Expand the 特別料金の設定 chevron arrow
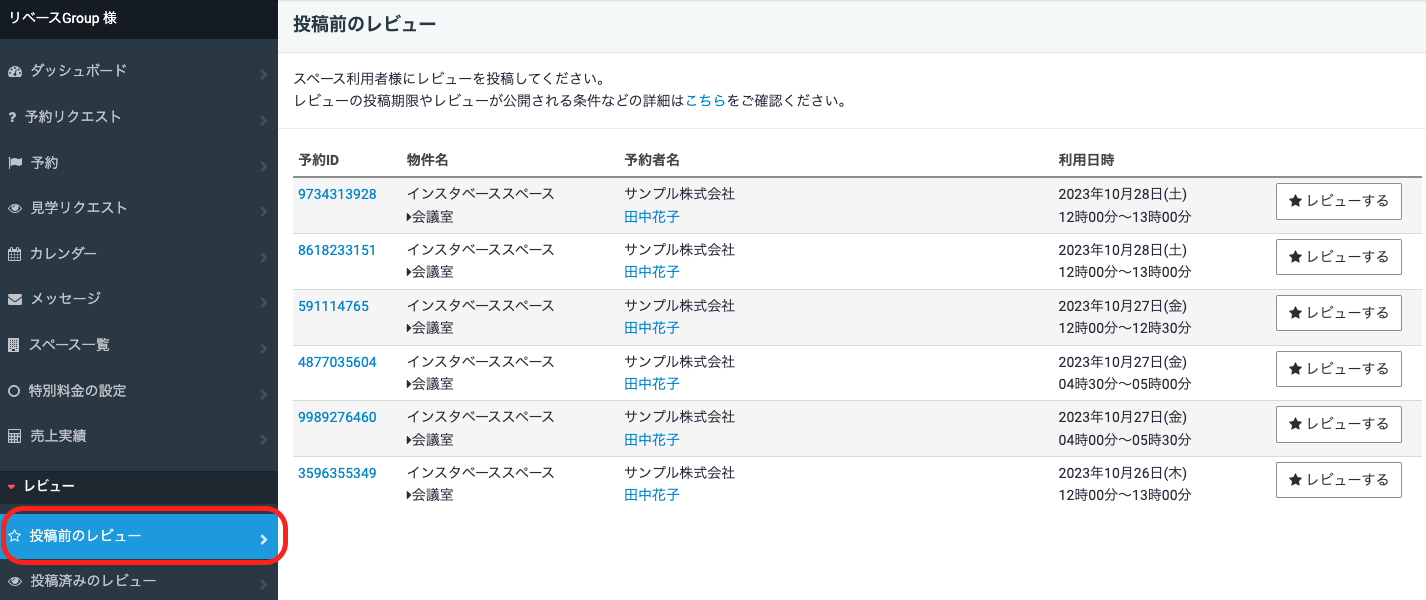Screen dimensions: 1426x600 tap(263, 394)
